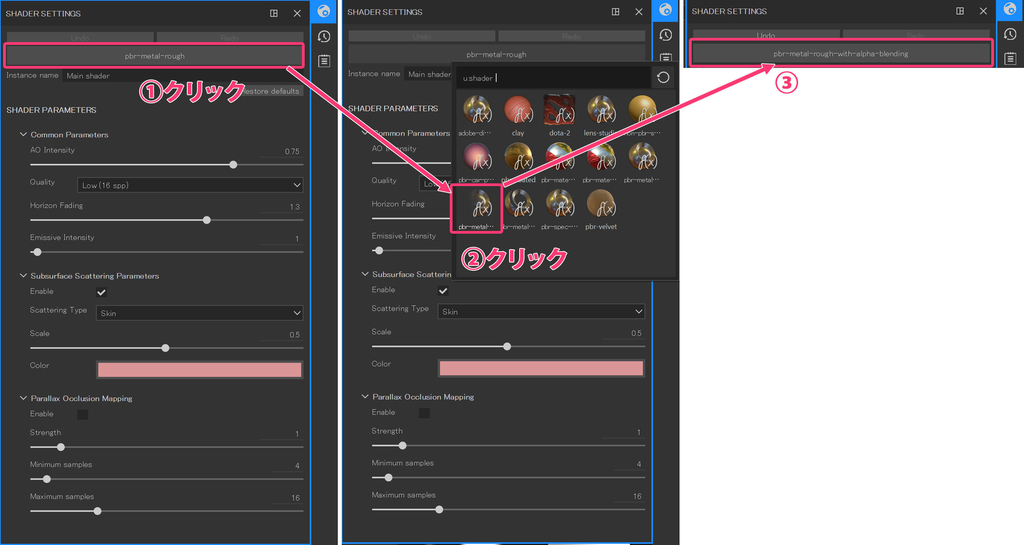Click dock layout icon in third panel header
The width and height of the screenshot is (1024, 545).
[960, 11]
